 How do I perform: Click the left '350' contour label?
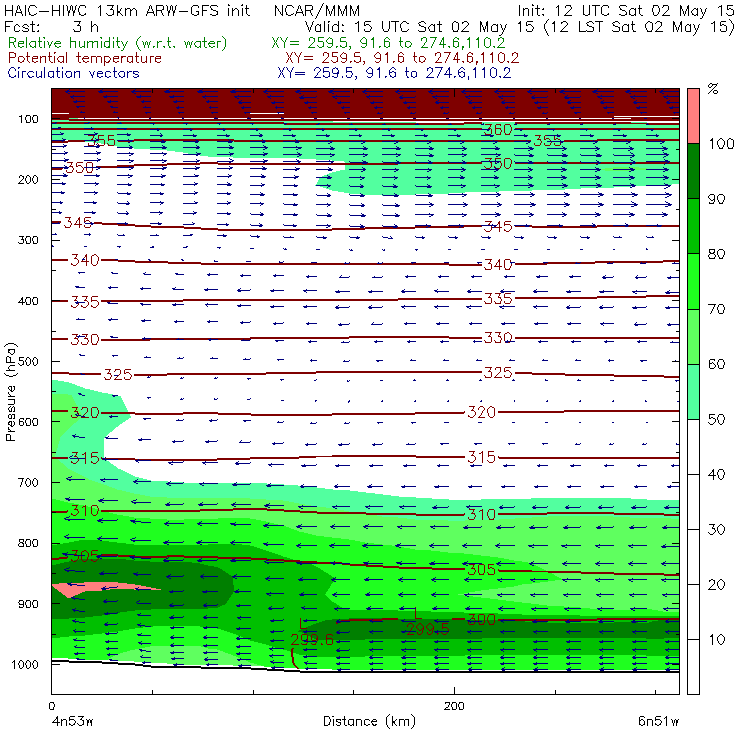click(79, 168)
